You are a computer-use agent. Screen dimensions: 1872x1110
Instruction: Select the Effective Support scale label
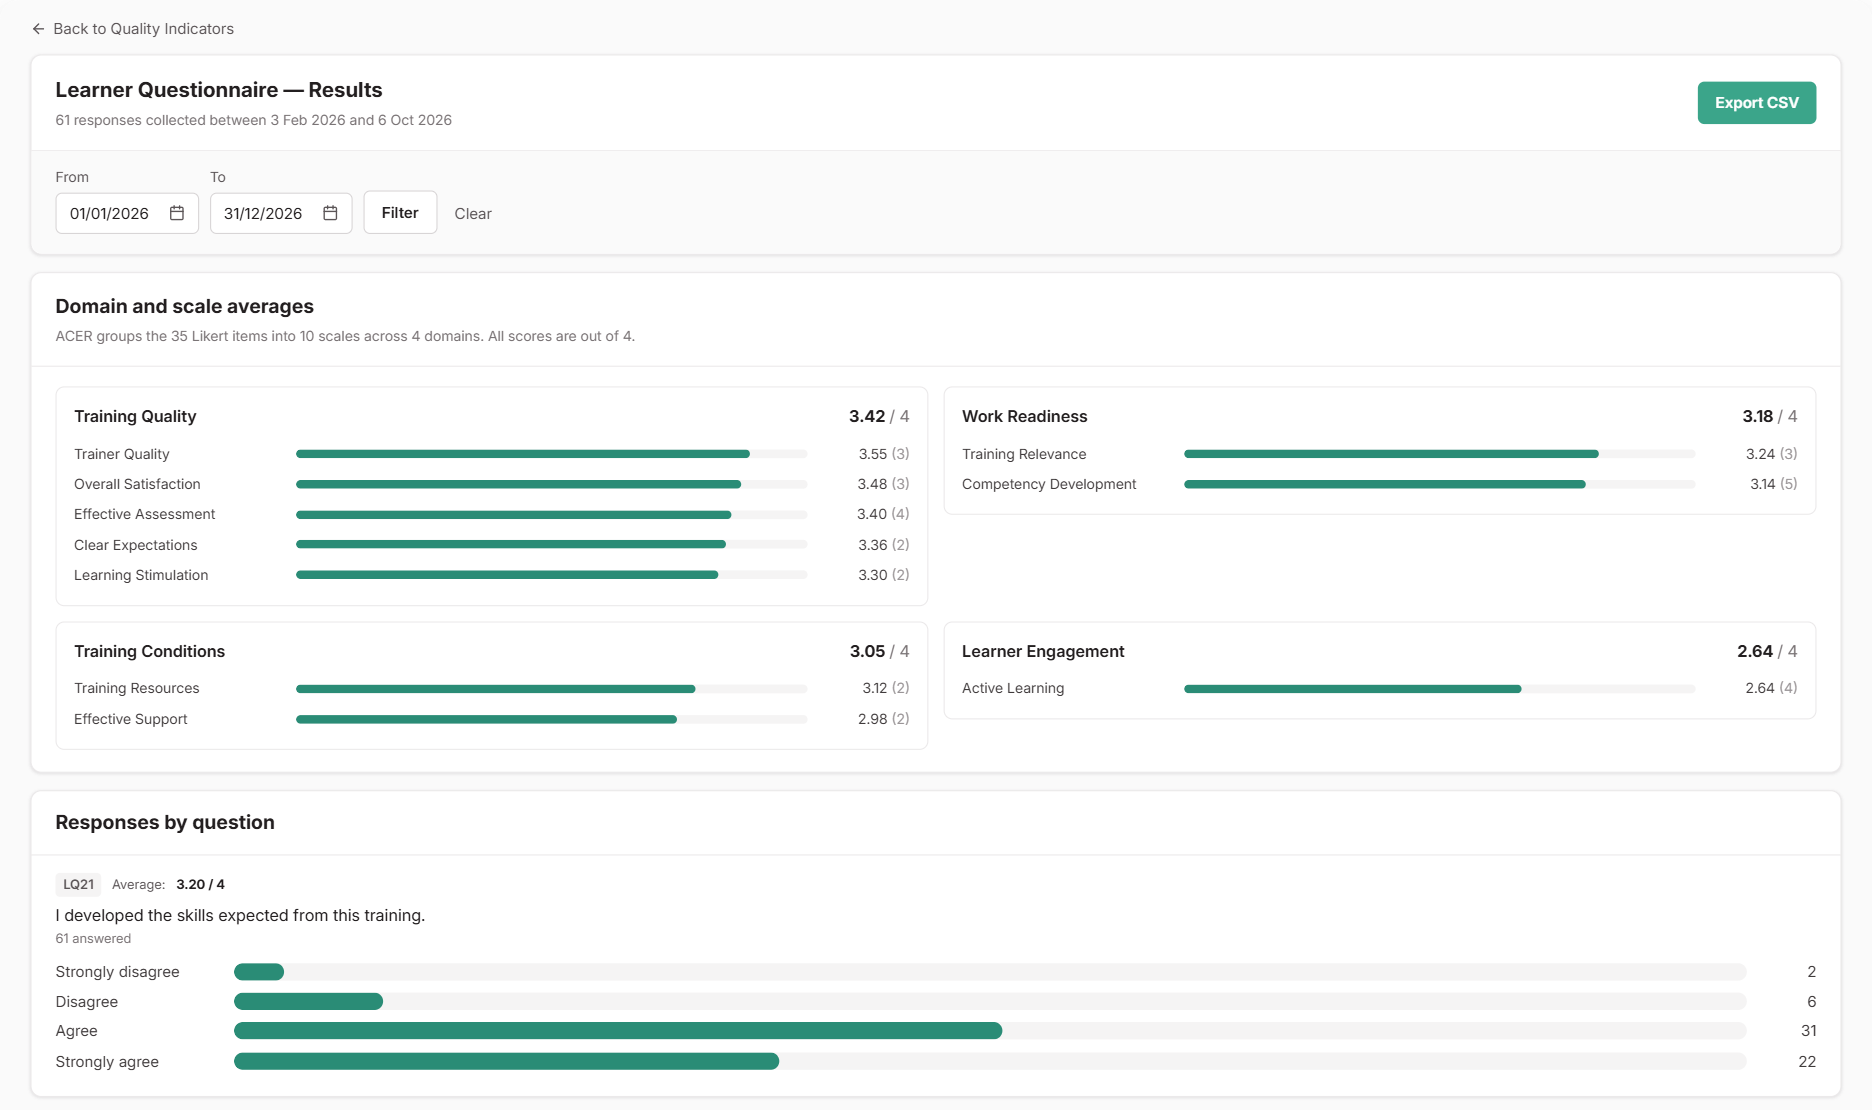click(130, 719)
